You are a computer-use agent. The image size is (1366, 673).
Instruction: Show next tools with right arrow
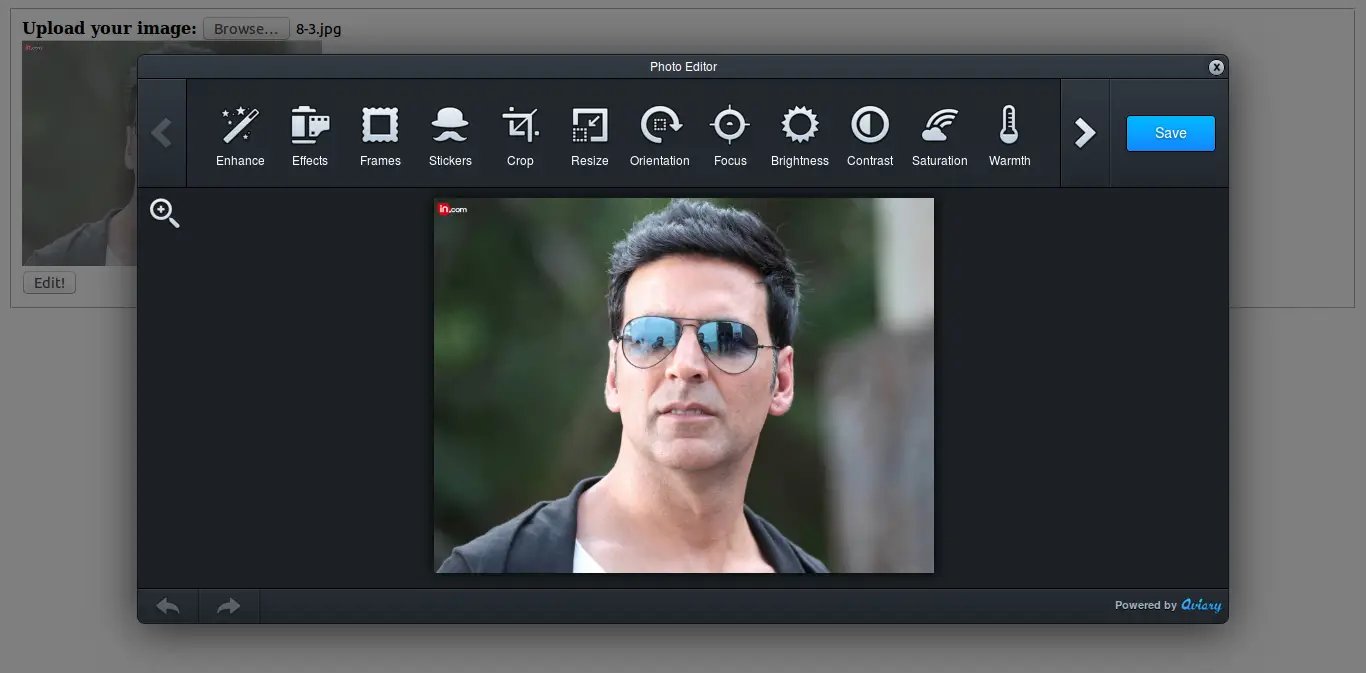click(x=1085, y=133)
